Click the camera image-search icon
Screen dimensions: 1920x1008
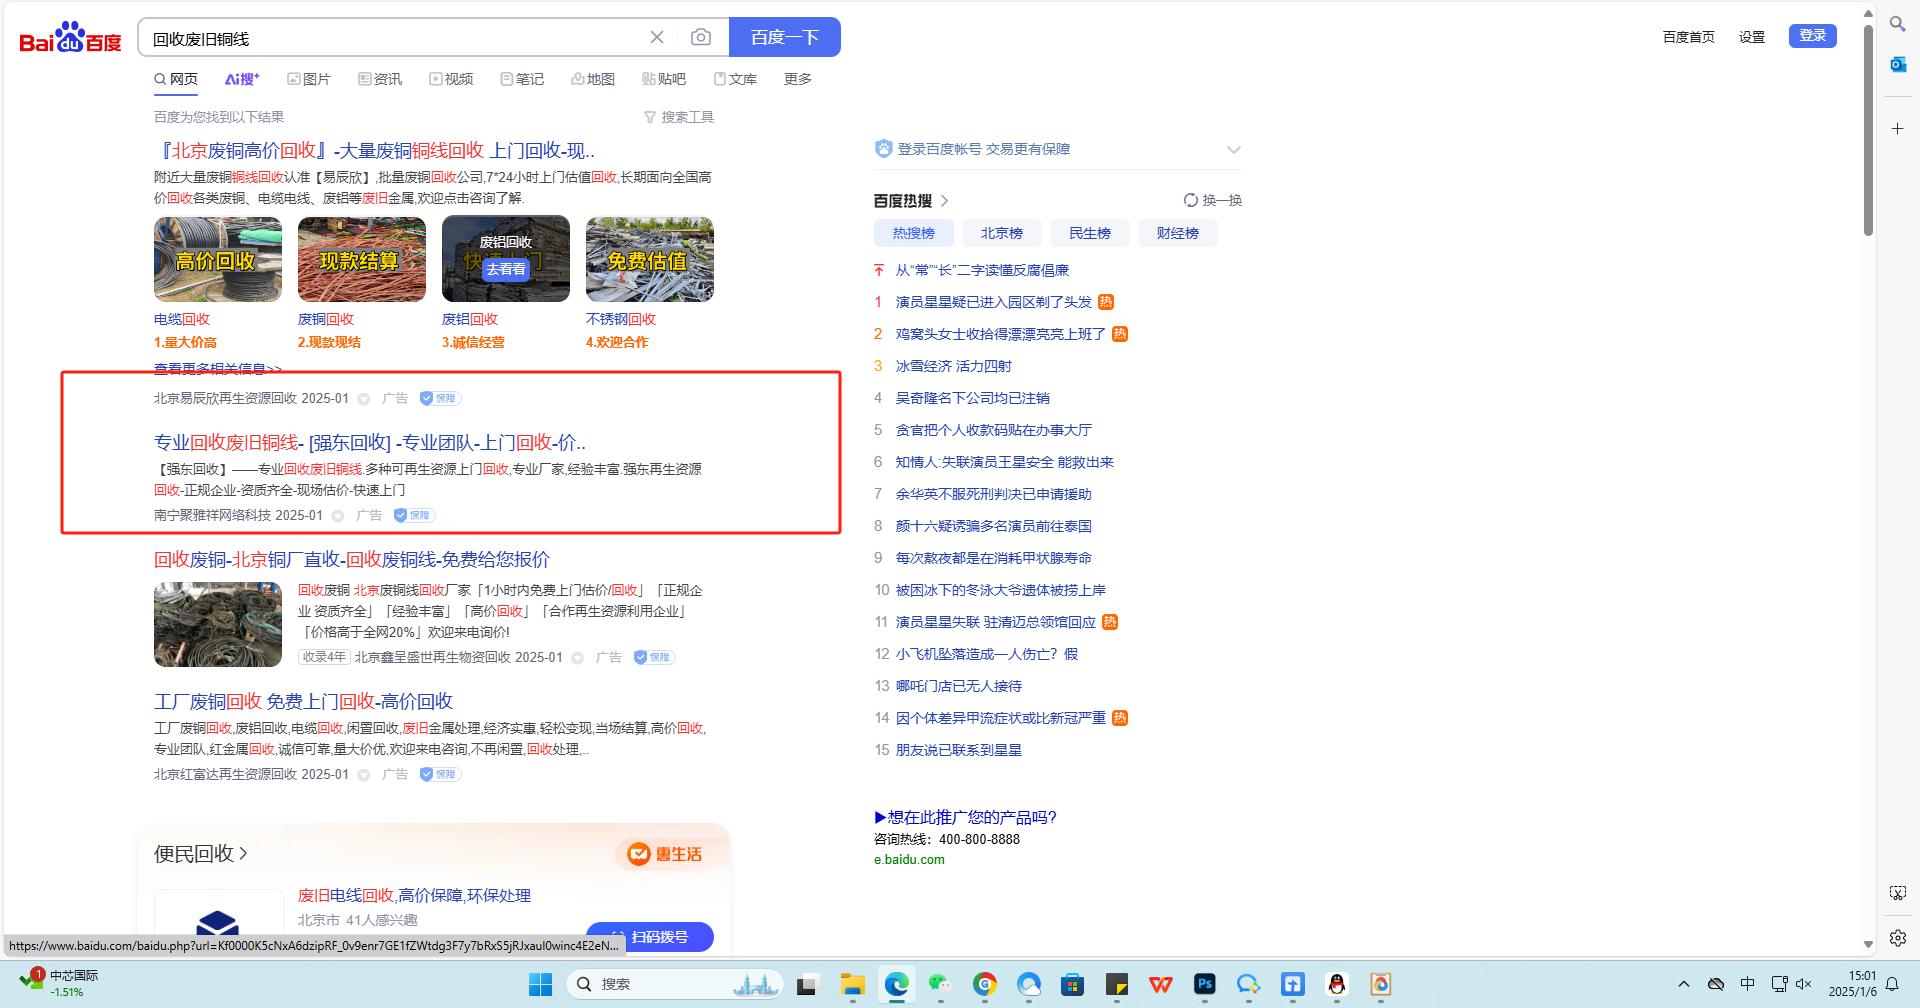click(x=701, y=37)
